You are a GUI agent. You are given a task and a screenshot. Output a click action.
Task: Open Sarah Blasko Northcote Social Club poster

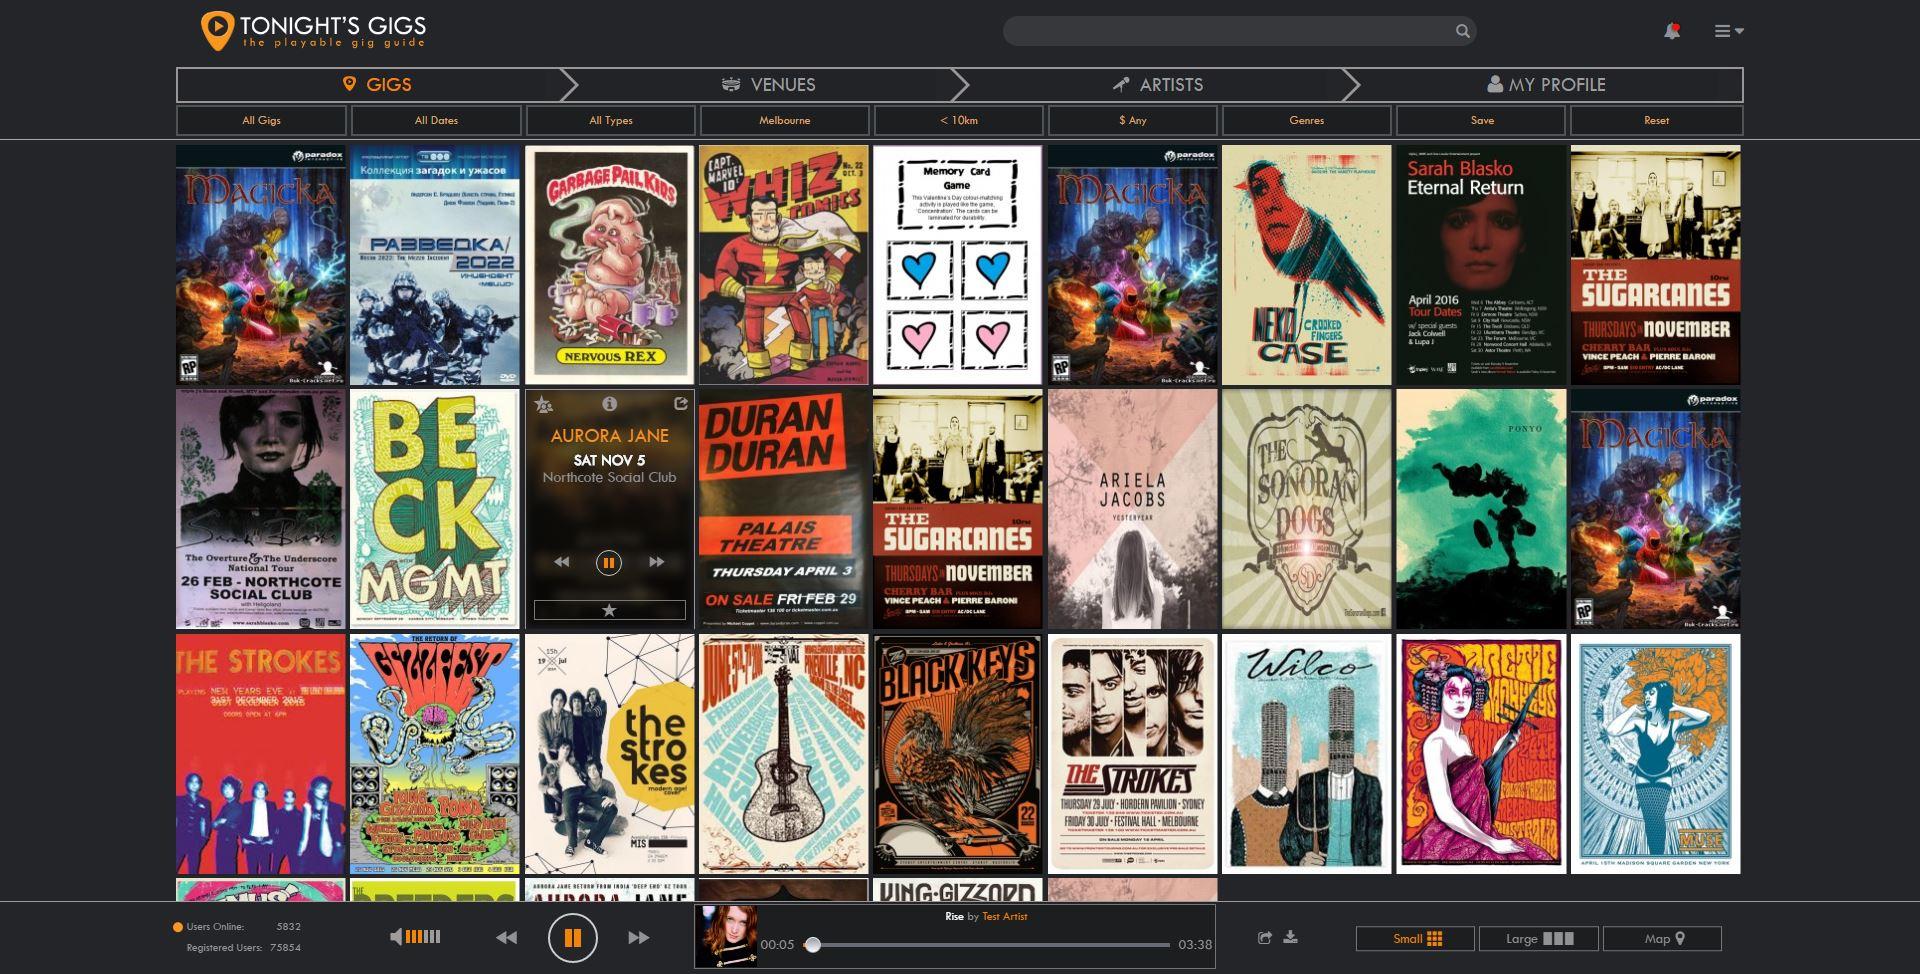point(261,509)
